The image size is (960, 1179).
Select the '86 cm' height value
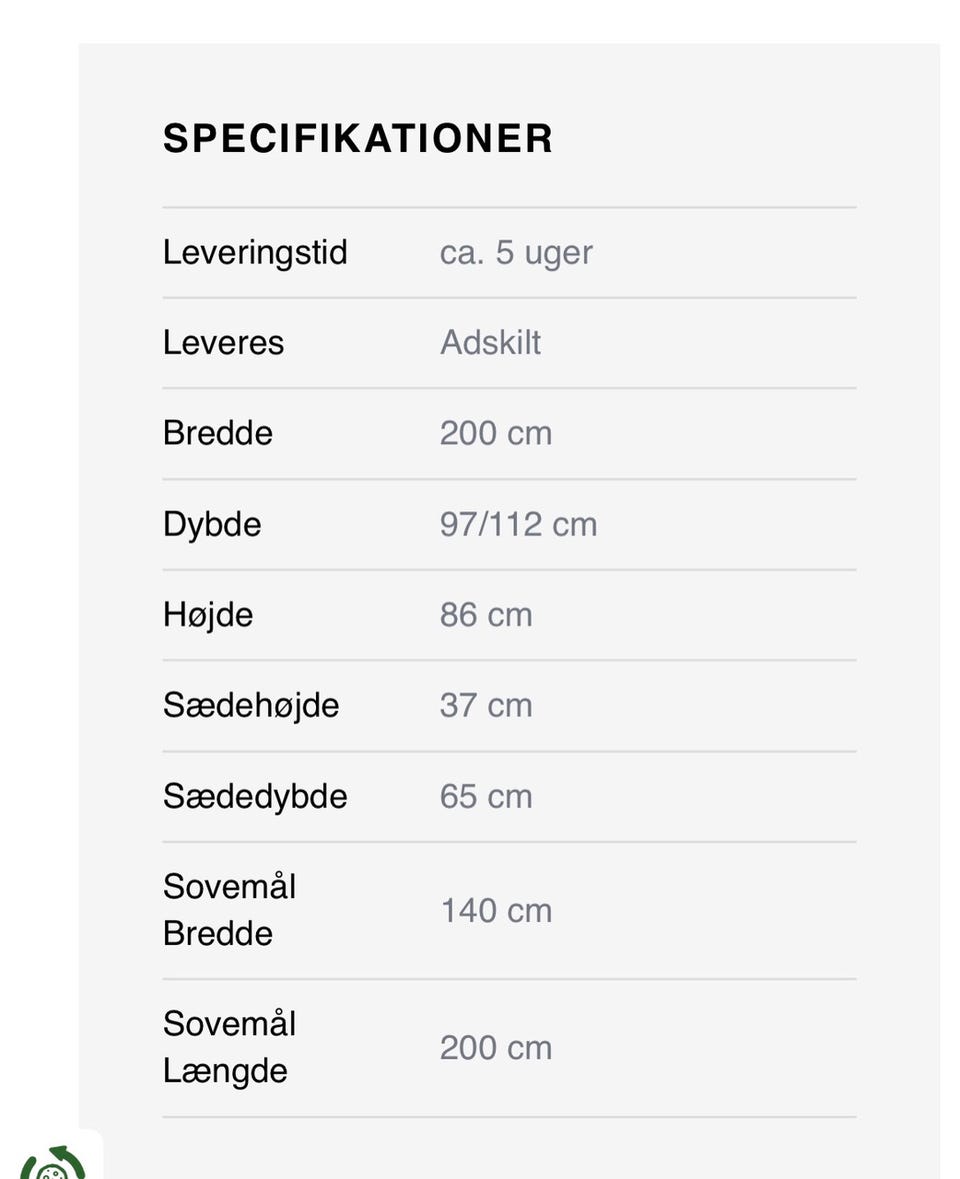[486, 614]
